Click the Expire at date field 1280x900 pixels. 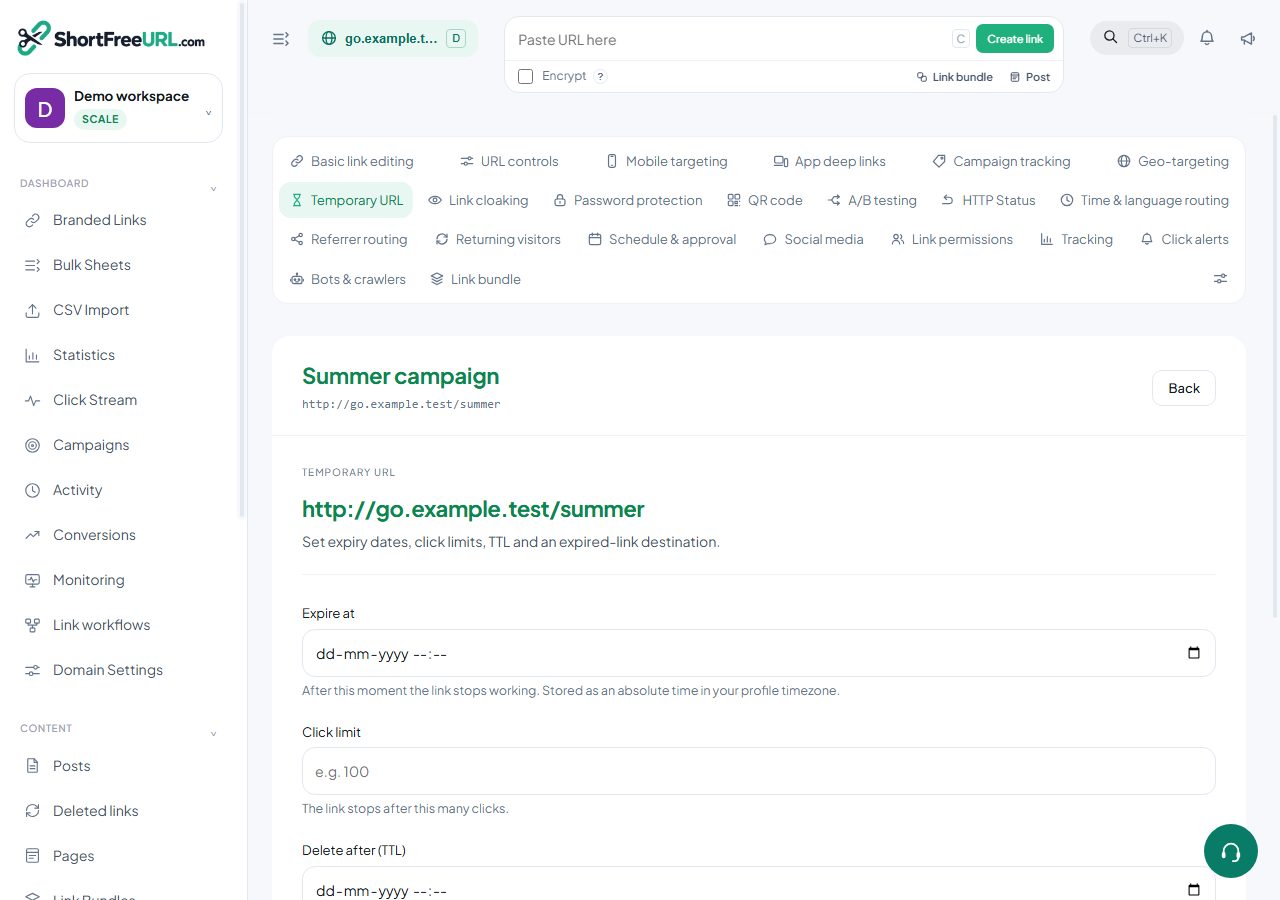pyautogui.click(x=759, y=653)
